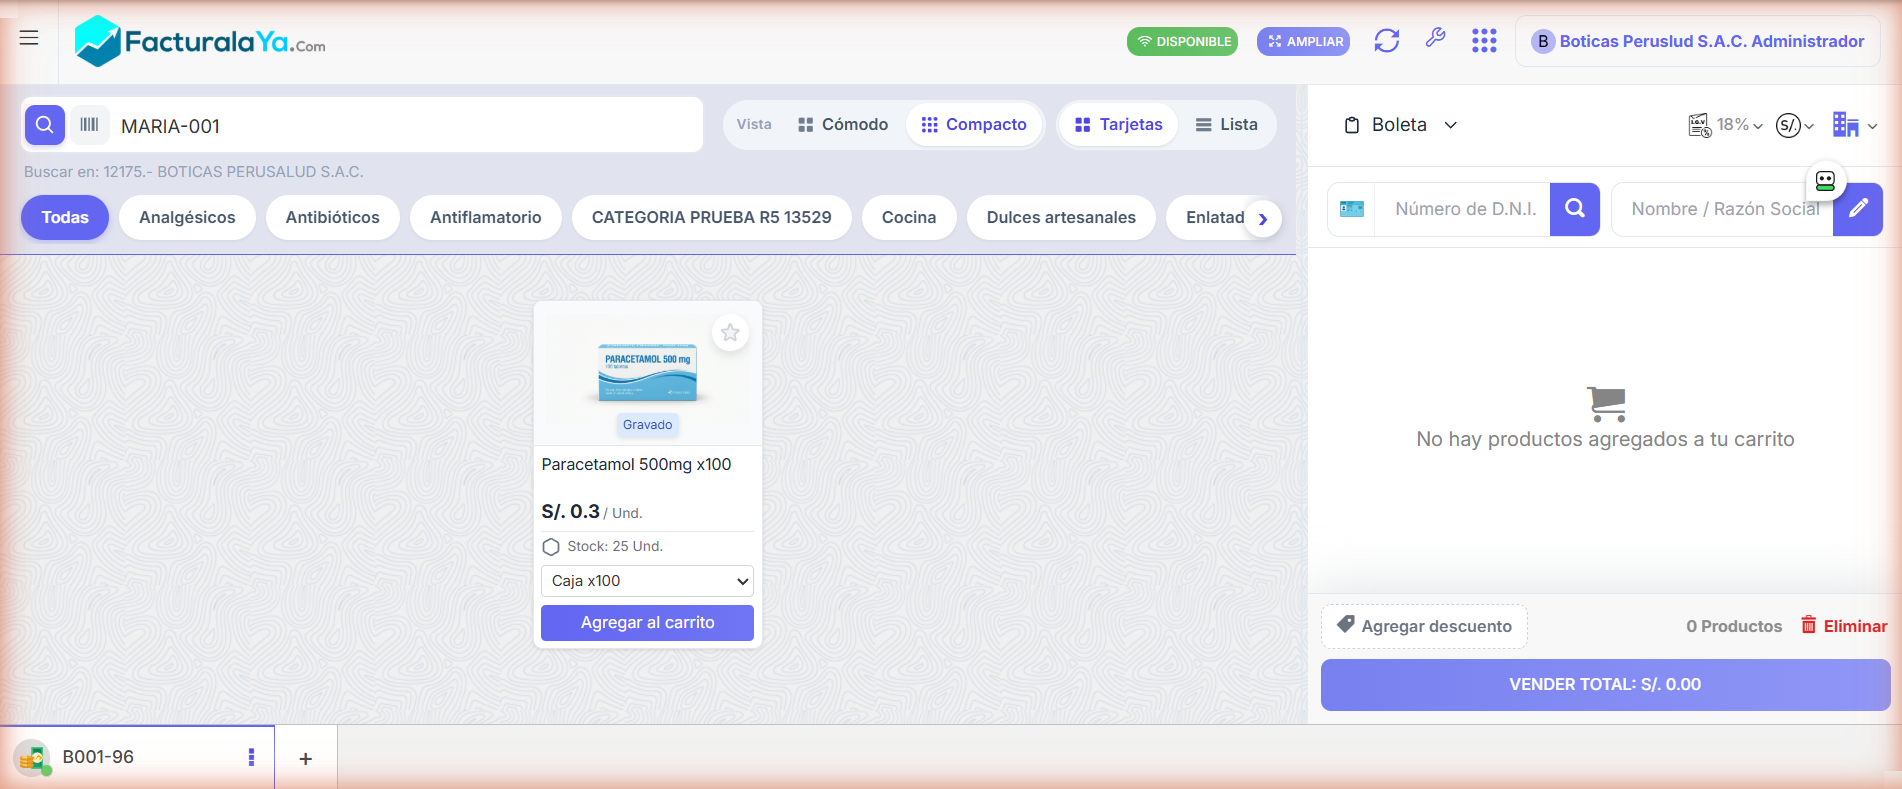
Task: Select the Analgésicos category
Action: coord(187,217)
